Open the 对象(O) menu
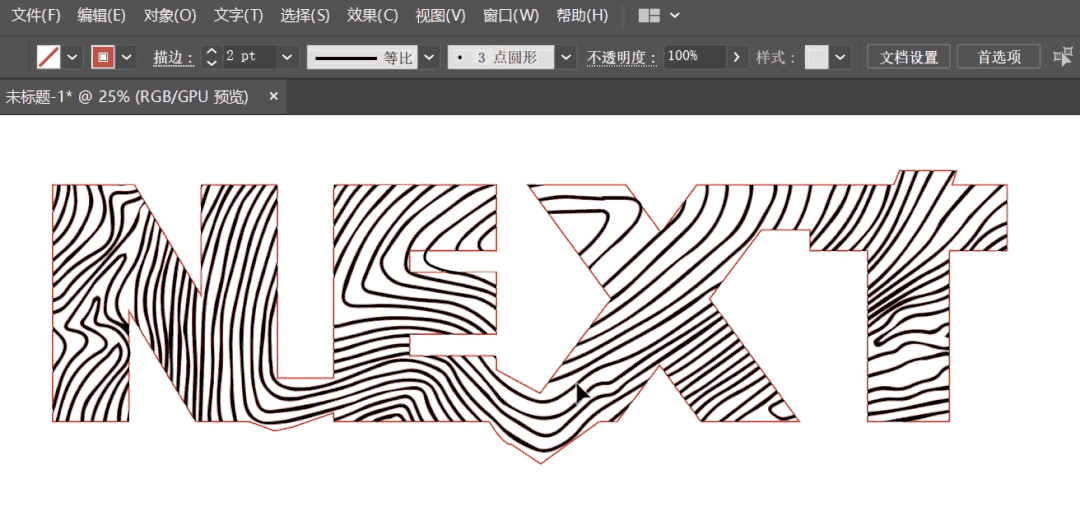 point(169,15)
